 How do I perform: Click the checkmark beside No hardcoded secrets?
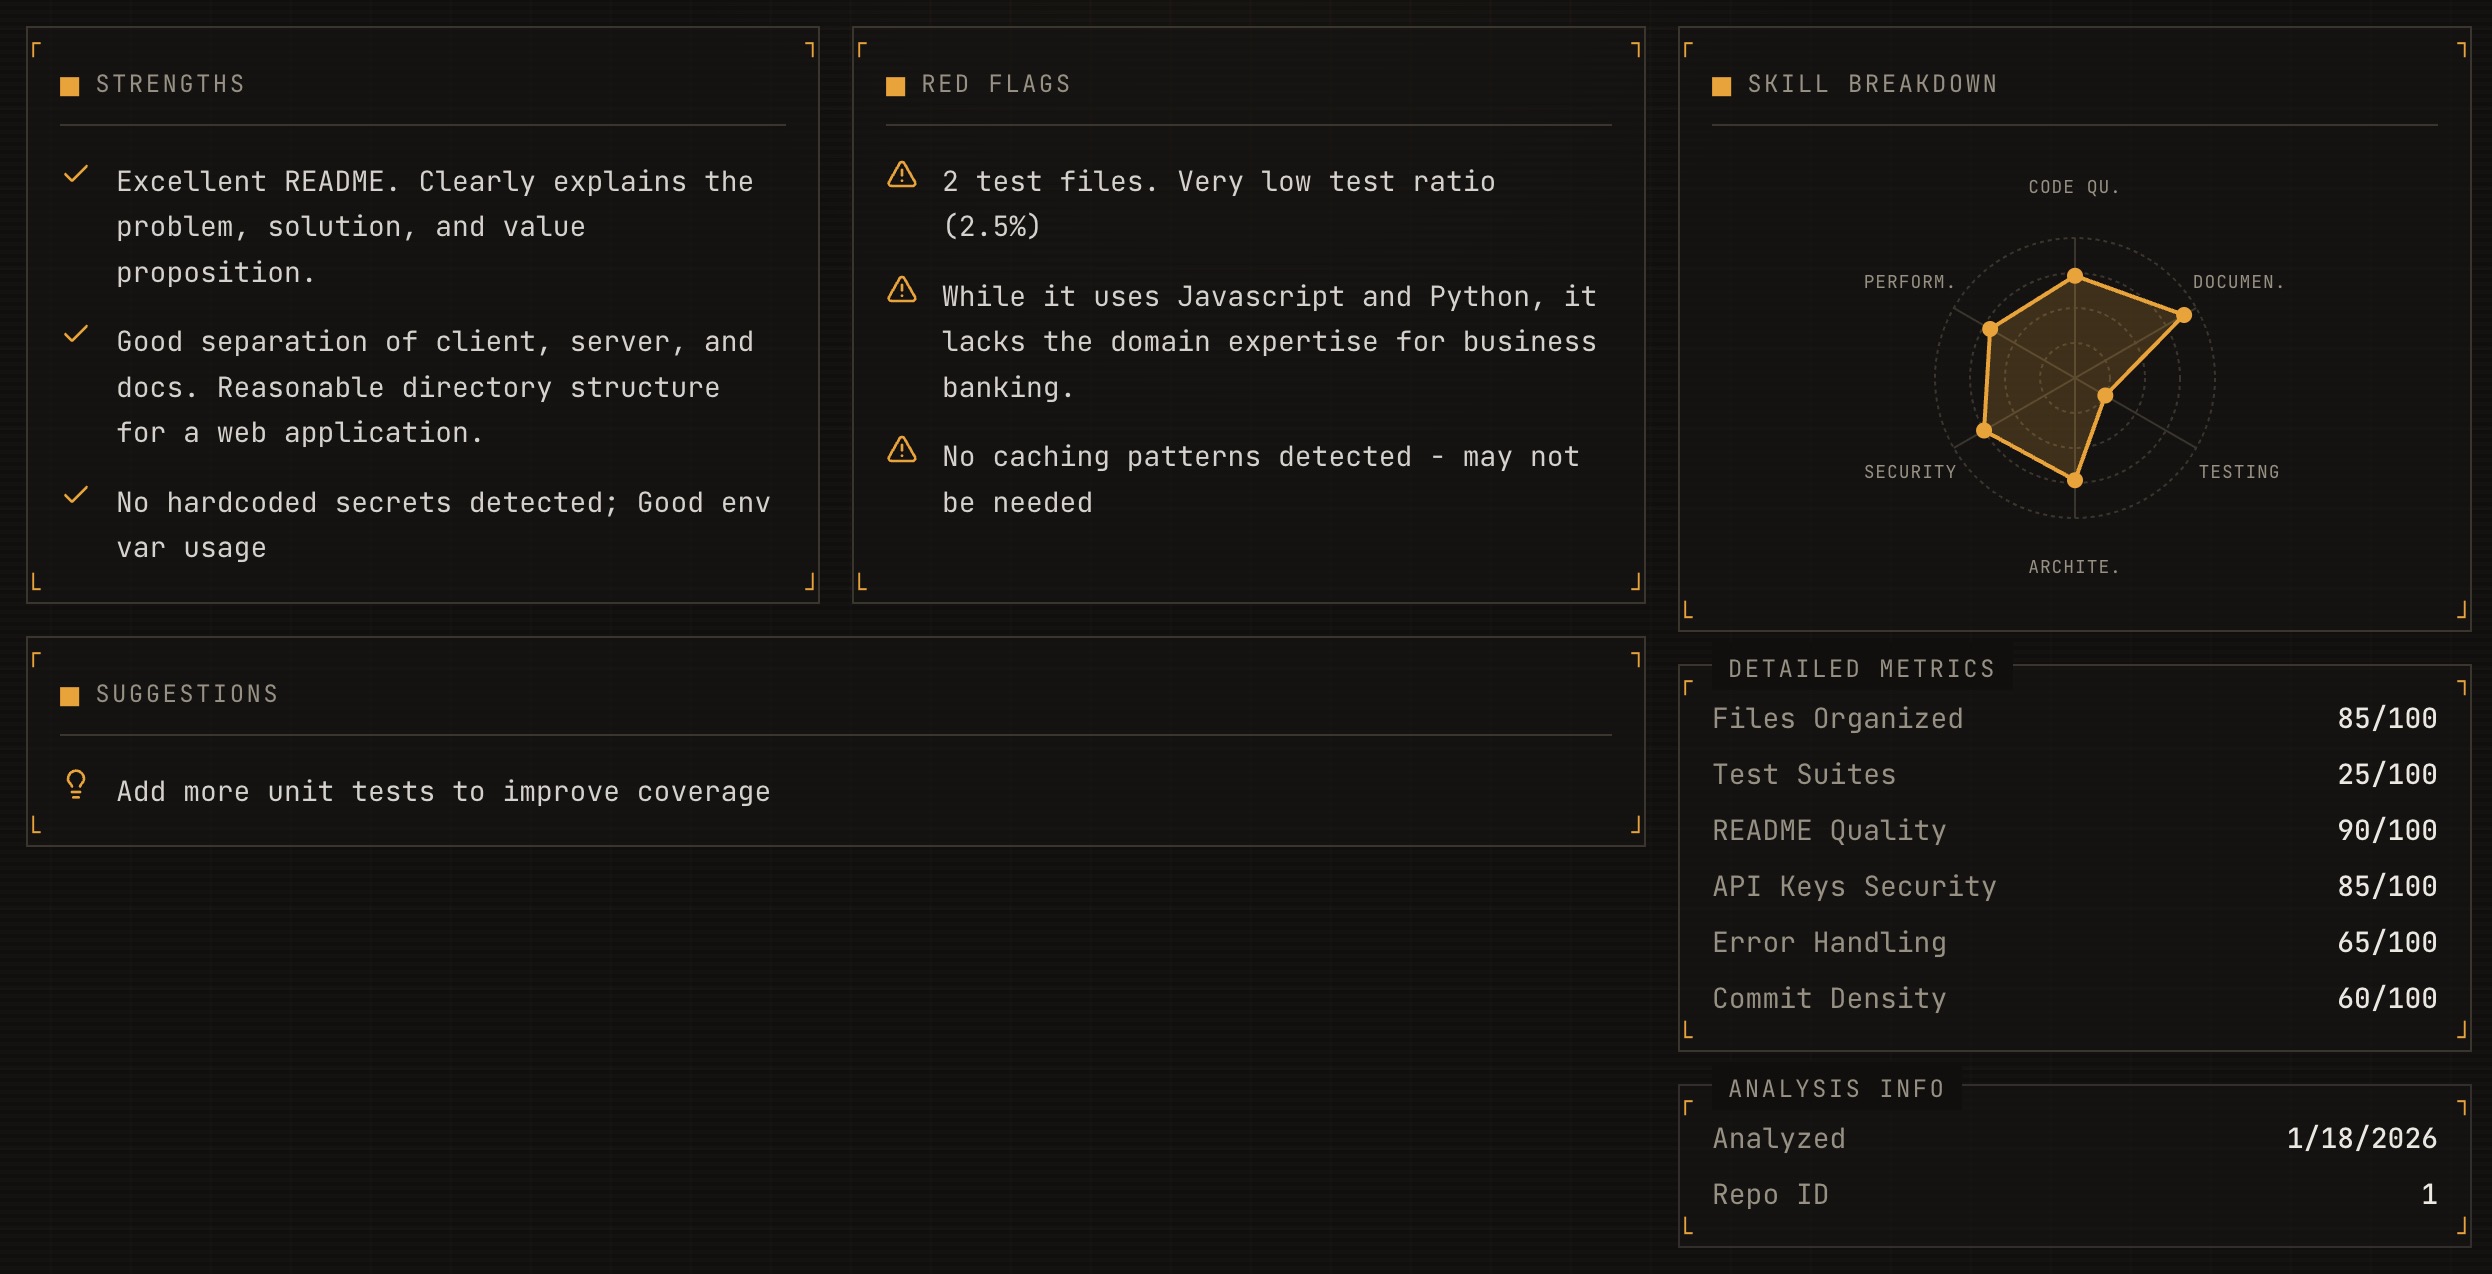76,496
